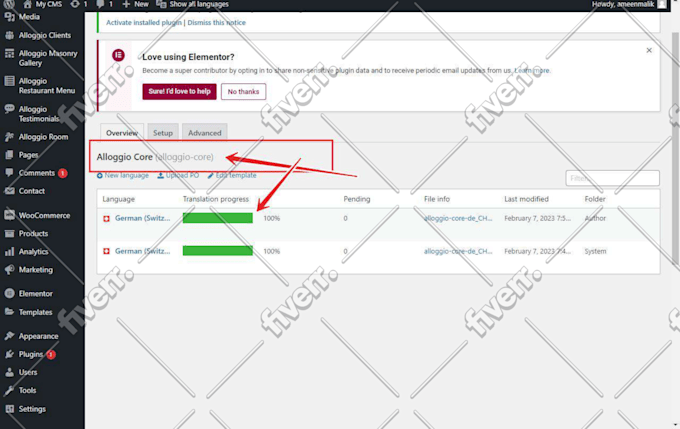This screenshot has height=429, width=680.
Task: Open Plugins icon in sidebar
Action: coord(9,354)
